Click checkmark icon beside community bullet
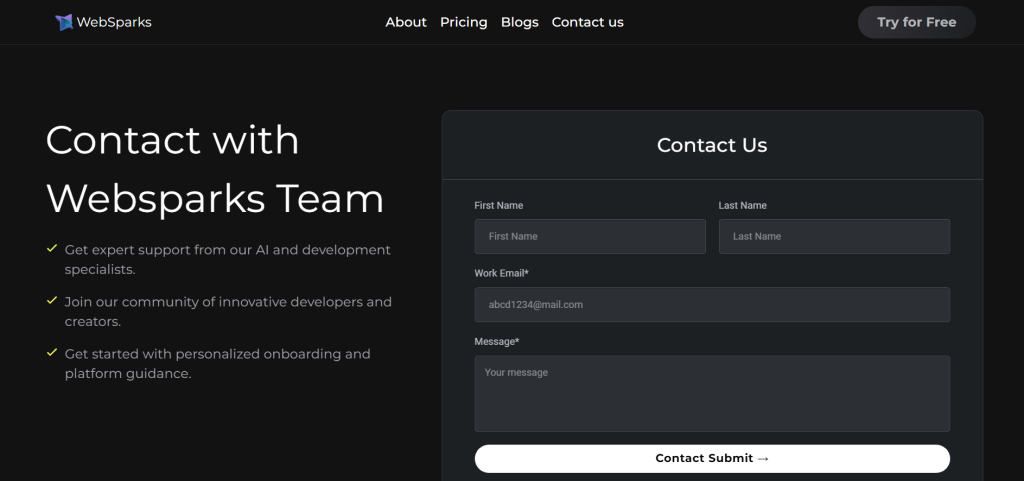This screenshot has width=1024, height=481. [x=52, y=300]
